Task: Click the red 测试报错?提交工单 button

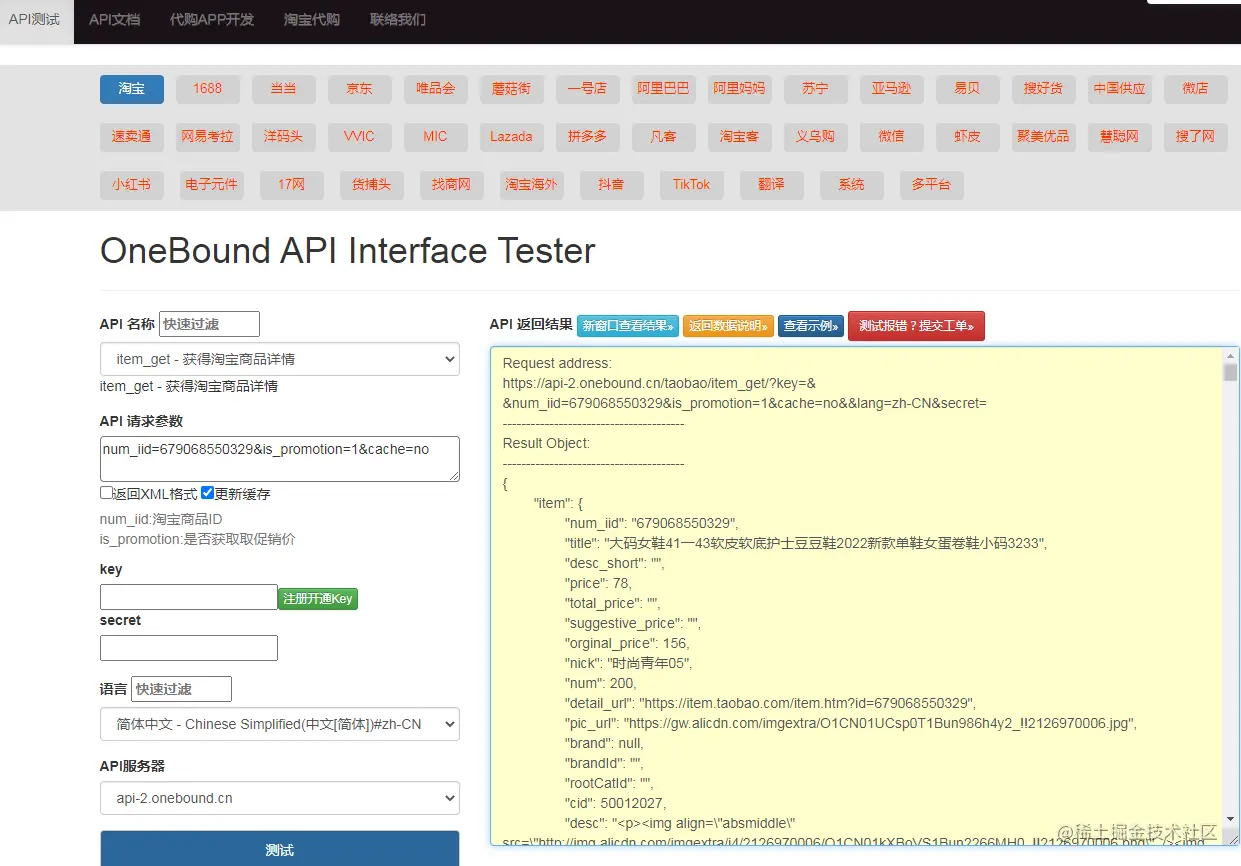Action: pos(916,326)
